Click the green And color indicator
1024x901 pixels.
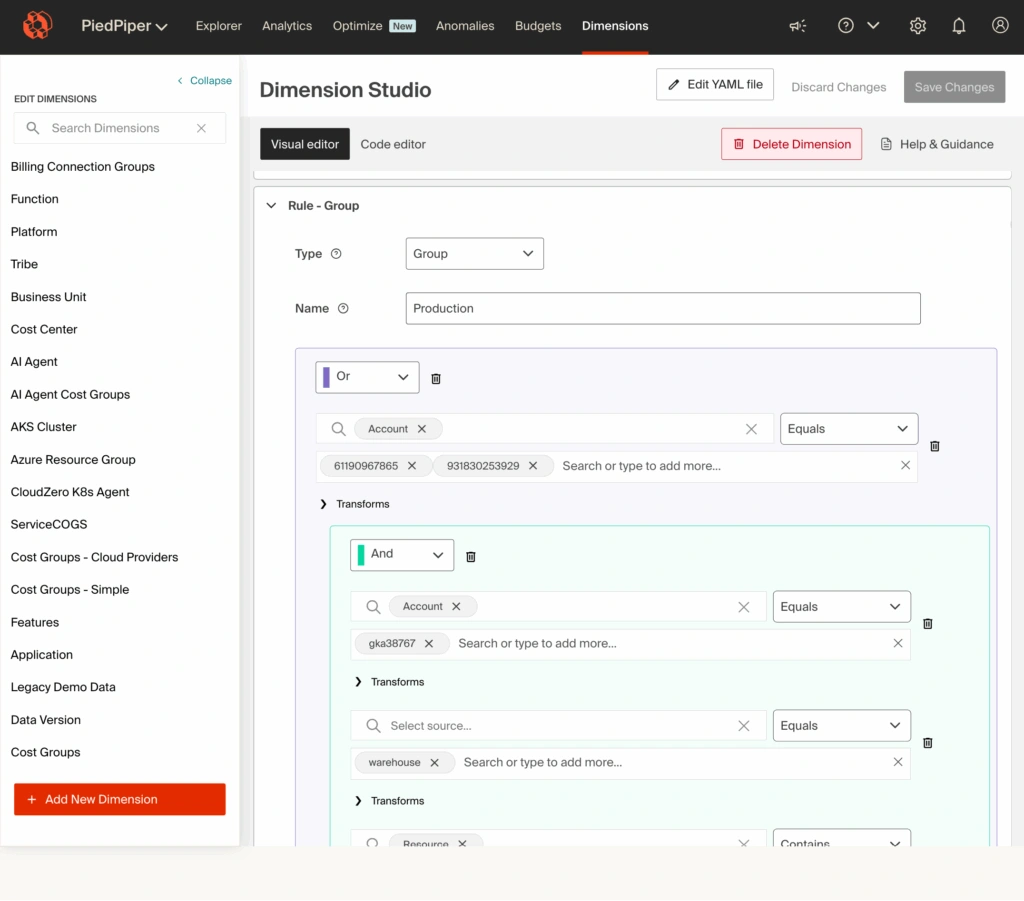click(361, 555)
